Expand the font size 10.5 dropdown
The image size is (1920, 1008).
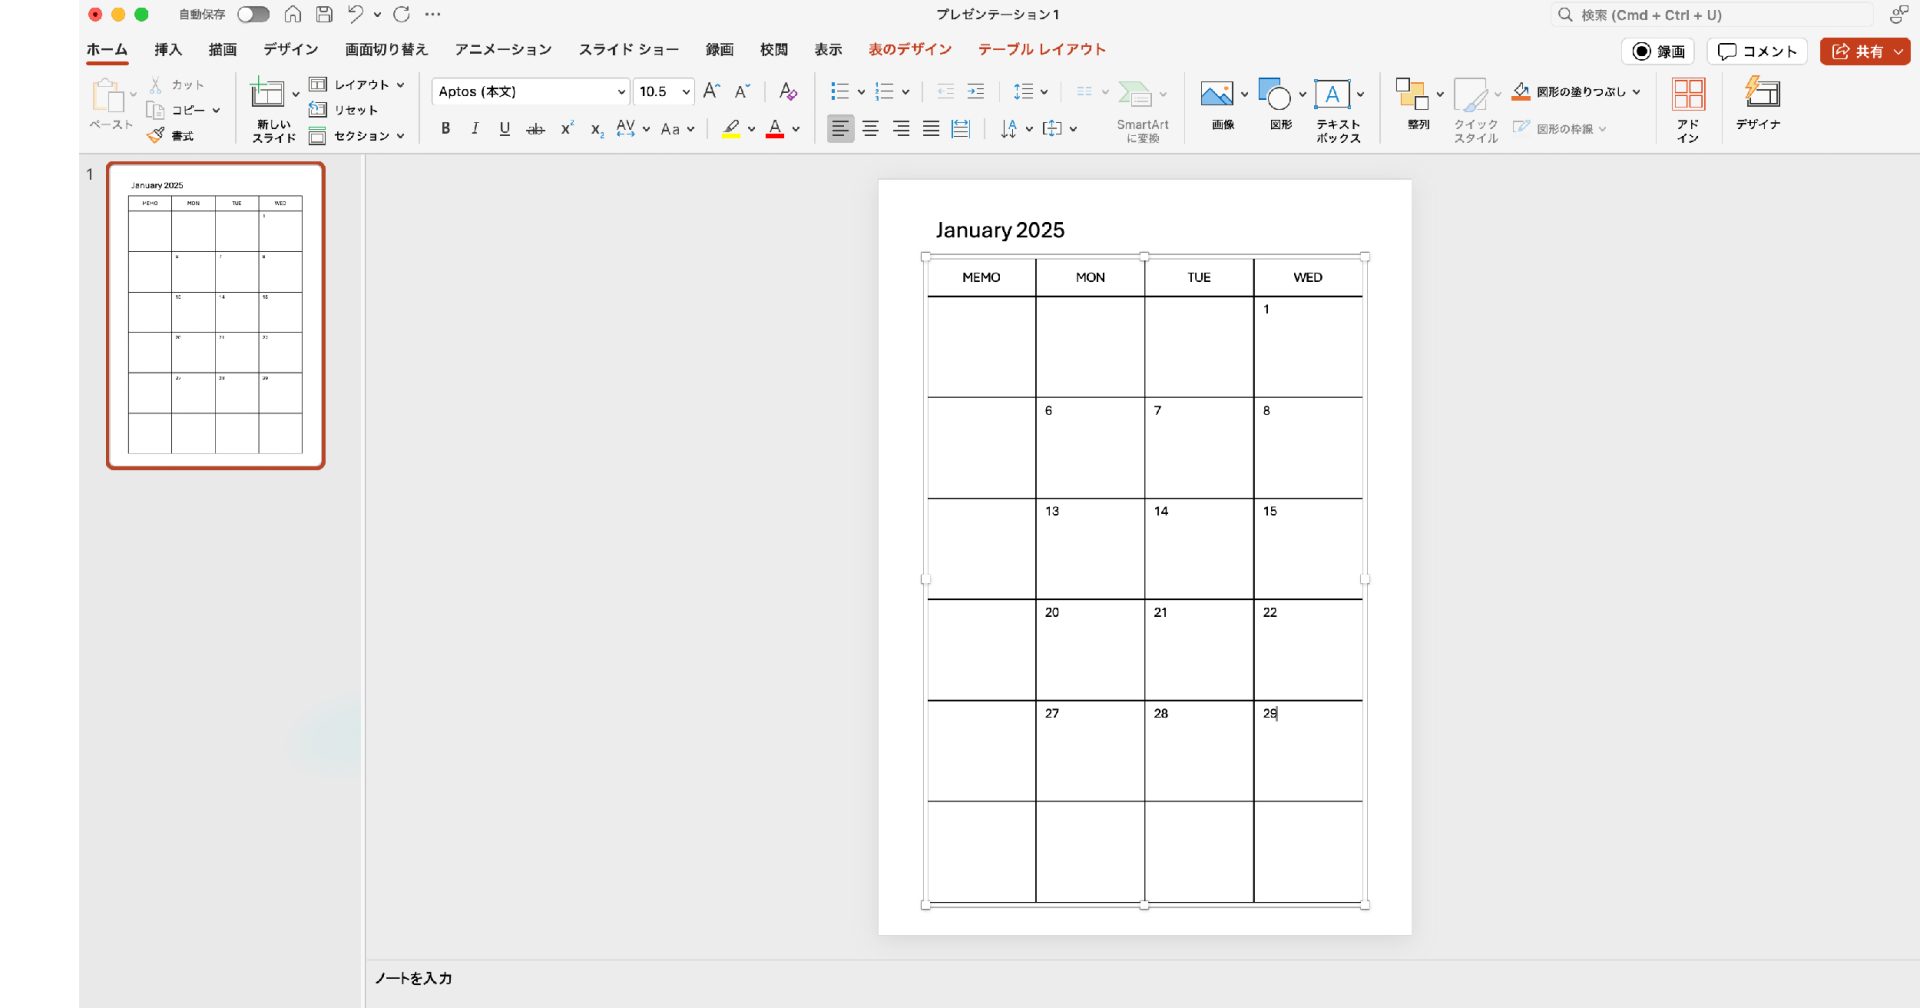pos(686,92)
